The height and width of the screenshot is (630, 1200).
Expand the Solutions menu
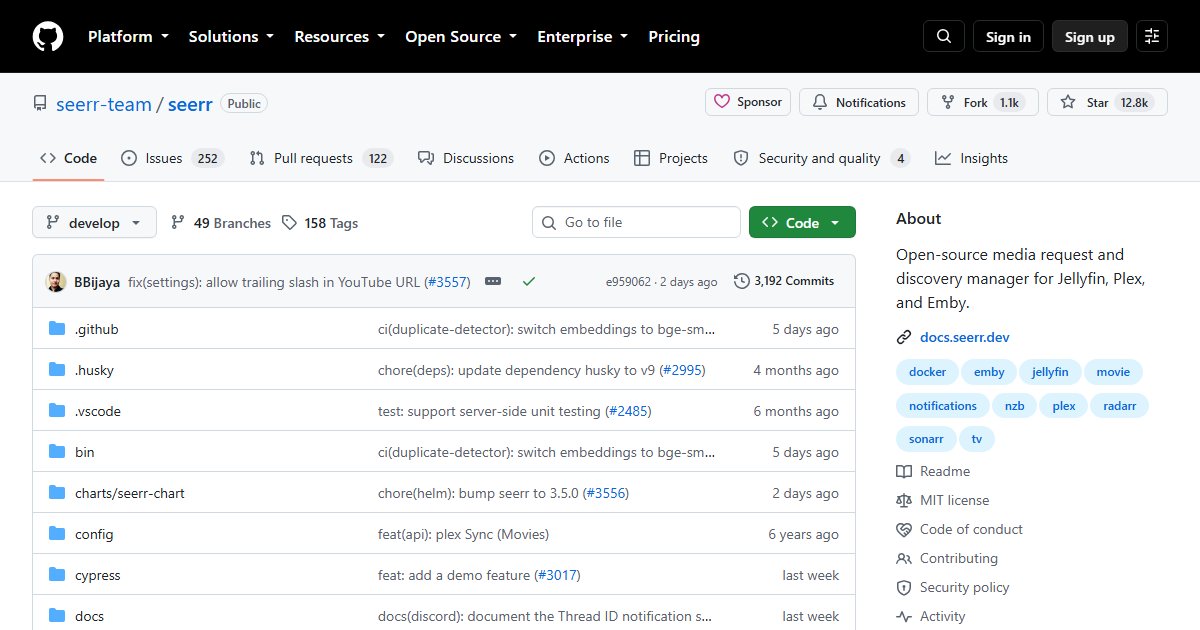point(231,37)
